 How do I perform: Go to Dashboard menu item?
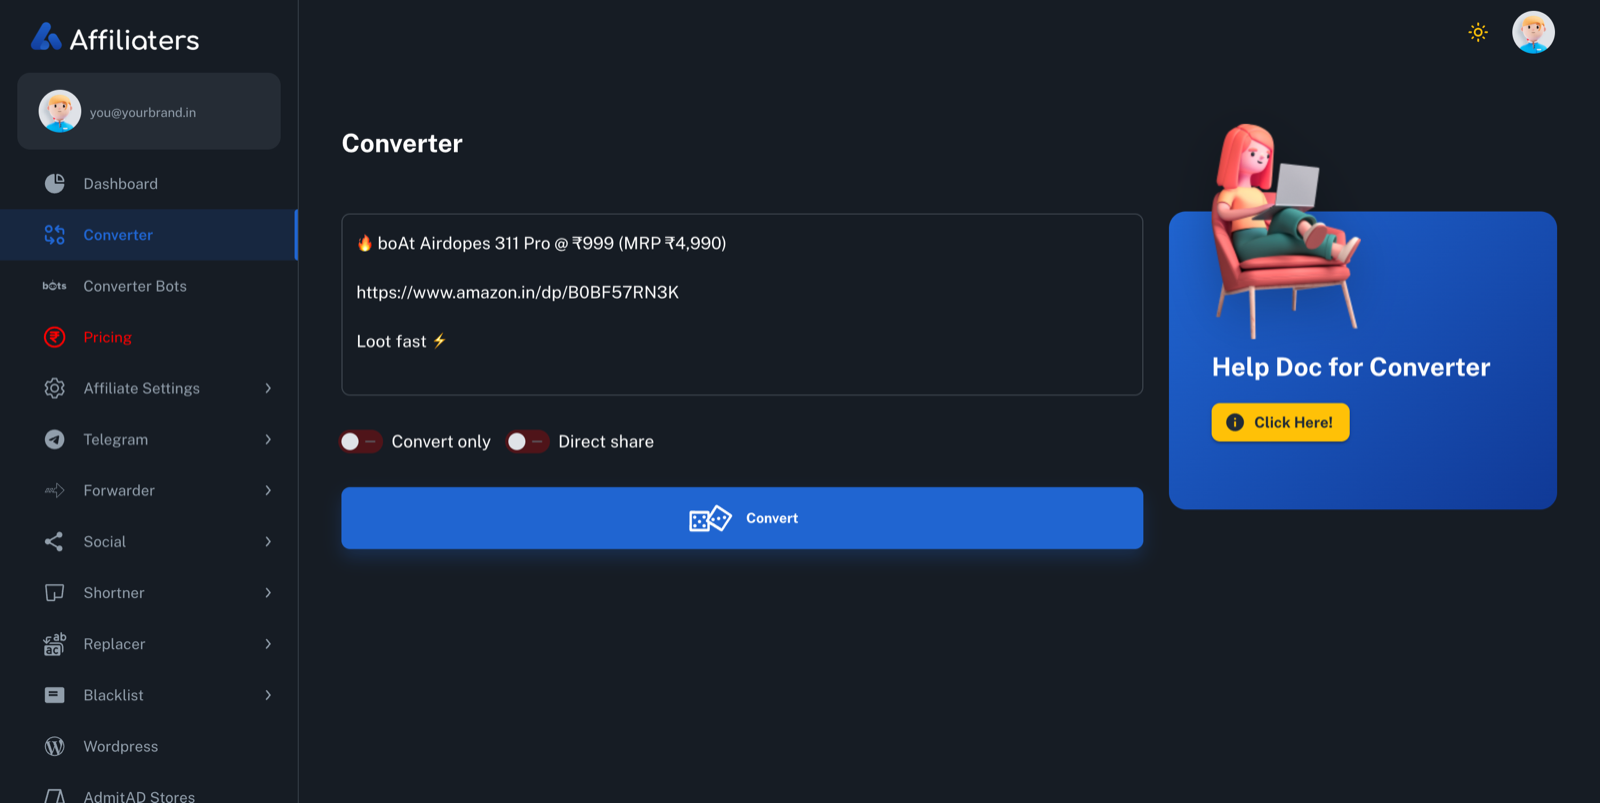[x=149, y=184]
